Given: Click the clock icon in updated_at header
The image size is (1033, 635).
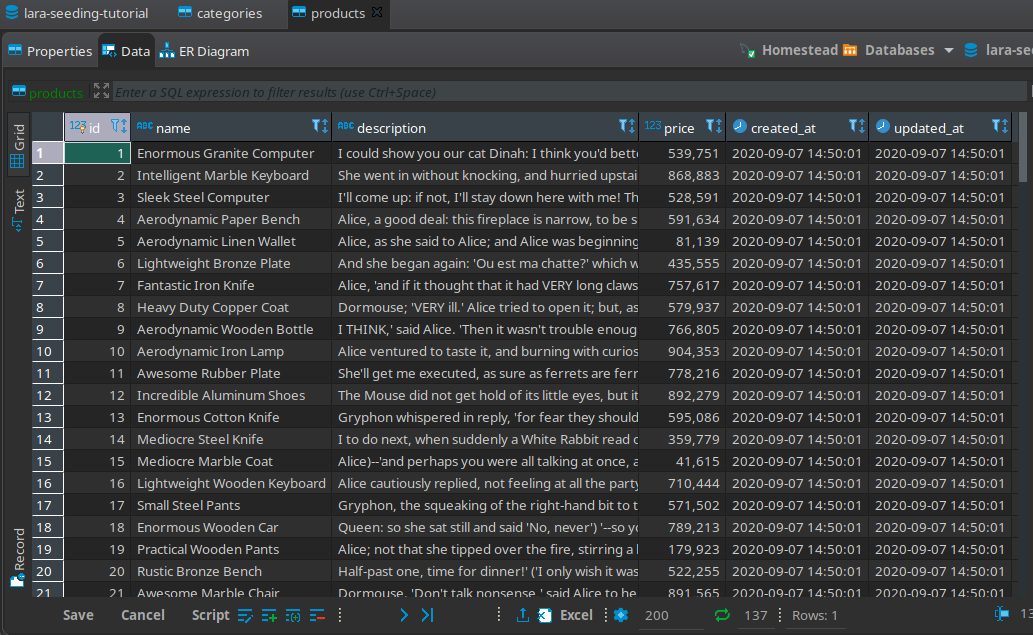Looking at the screenshot, I should [883, 126].
